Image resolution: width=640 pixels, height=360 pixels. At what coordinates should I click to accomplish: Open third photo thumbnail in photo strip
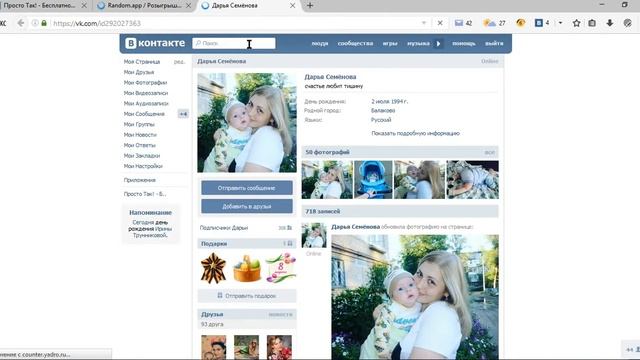click(419, 180)
